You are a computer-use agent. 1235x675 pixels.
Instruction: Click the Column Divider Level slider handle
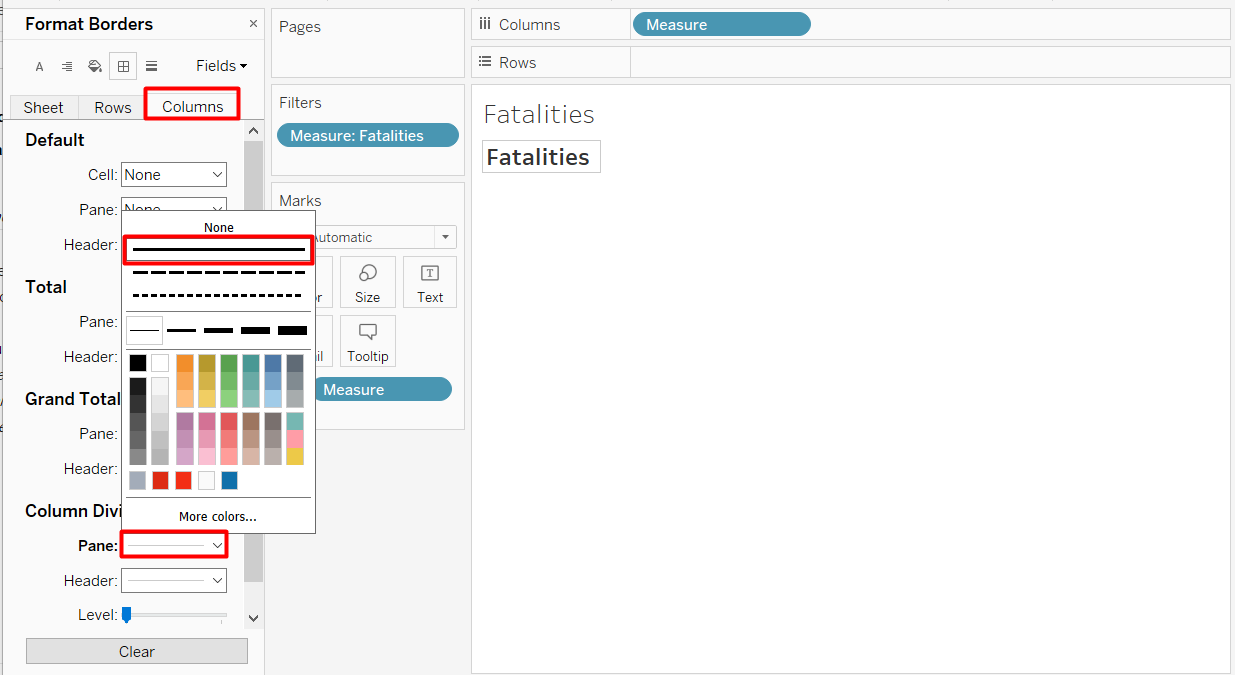pyautogui.click(x=126, y=615)
